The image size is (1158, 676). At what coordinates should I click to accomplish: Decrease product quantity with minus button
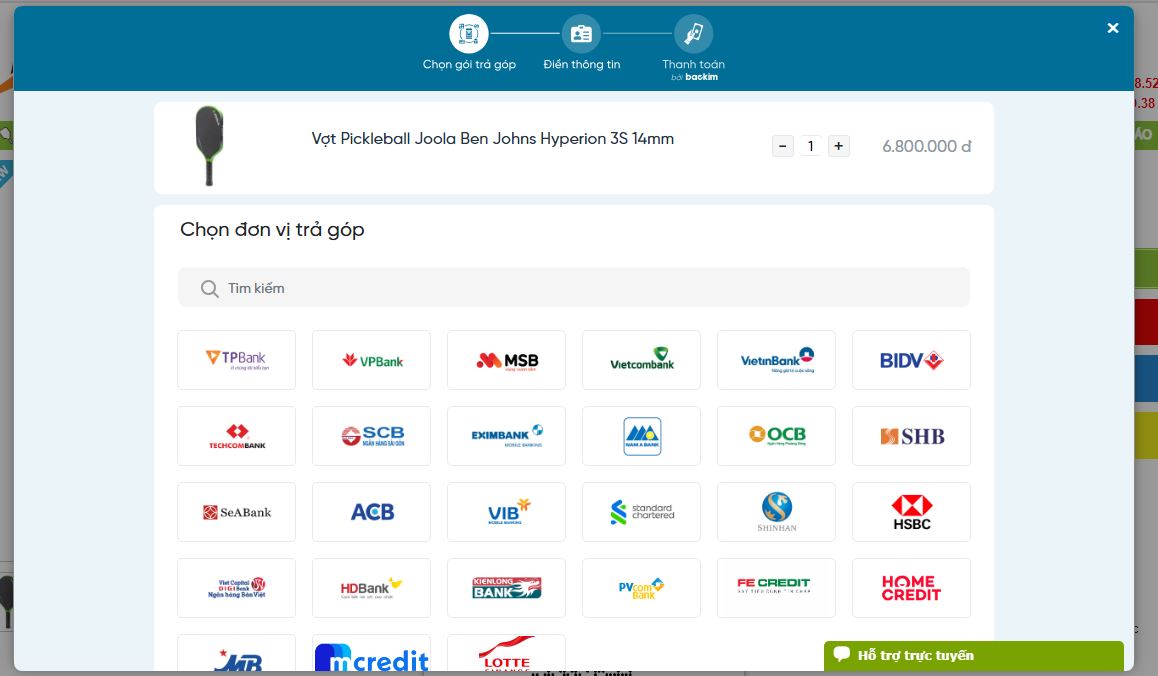click(x=783, y=146)
